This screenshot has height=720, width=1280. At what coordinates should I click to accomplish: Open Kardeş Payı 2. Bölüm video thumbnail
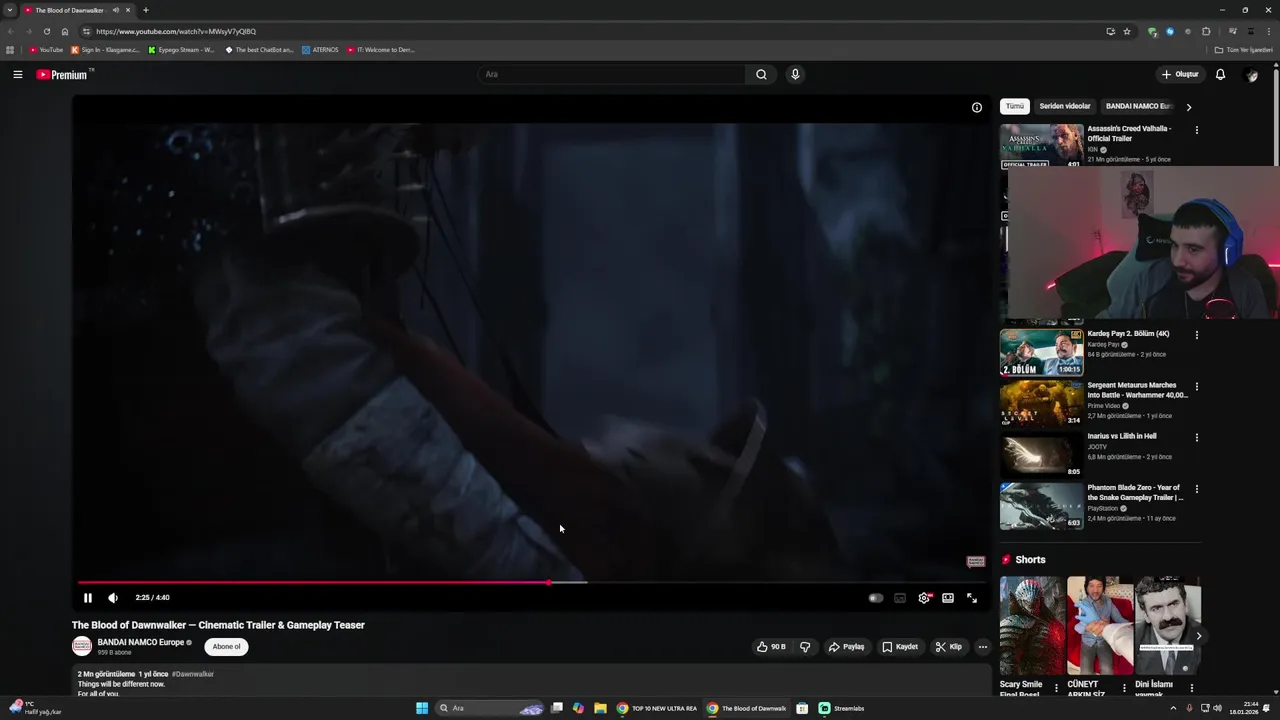pyautogui.click(x=1041, y=352)
